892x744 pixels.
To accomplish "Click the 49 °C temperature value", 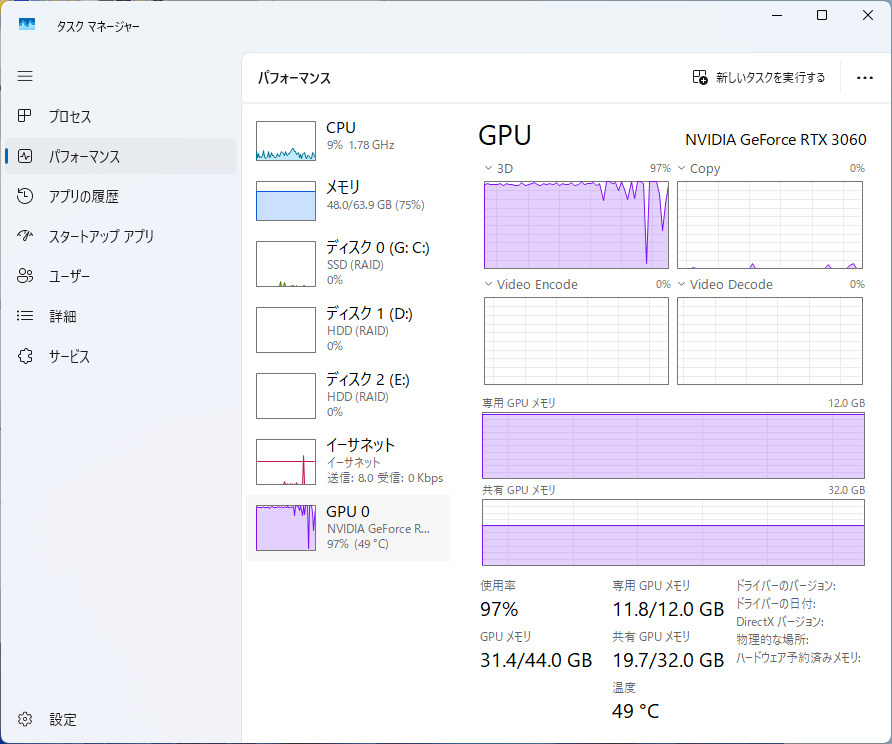I will pyautogui.click(x=635, y=711).
